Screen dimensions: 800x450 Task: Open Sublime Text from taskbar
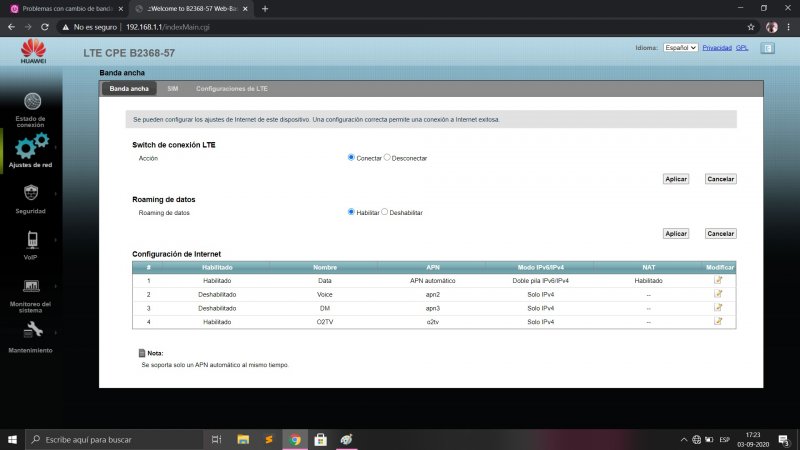pos(269,439)
